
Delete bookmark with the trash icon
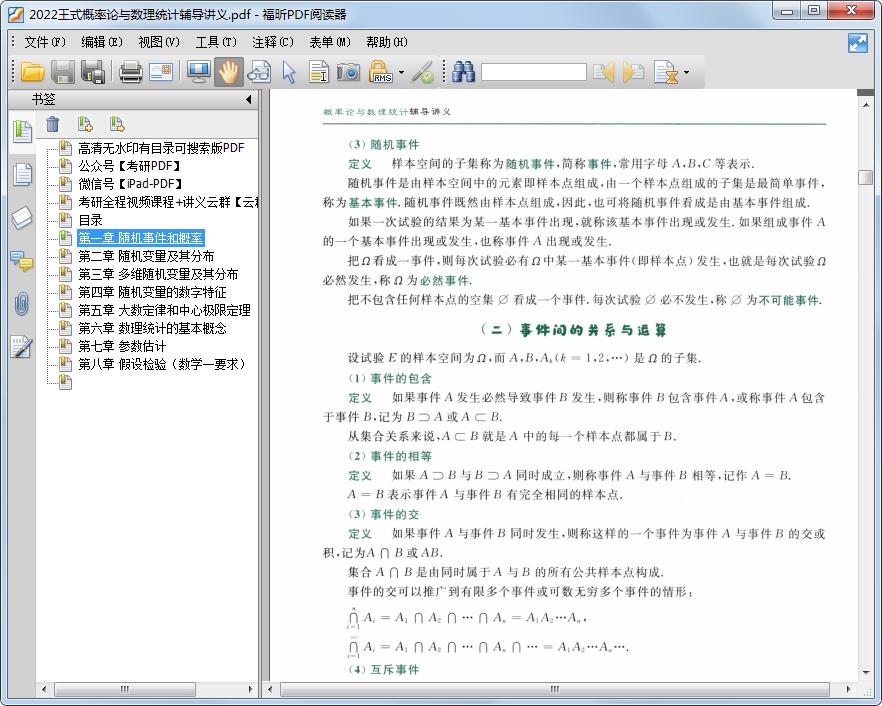tap(52, 124)
